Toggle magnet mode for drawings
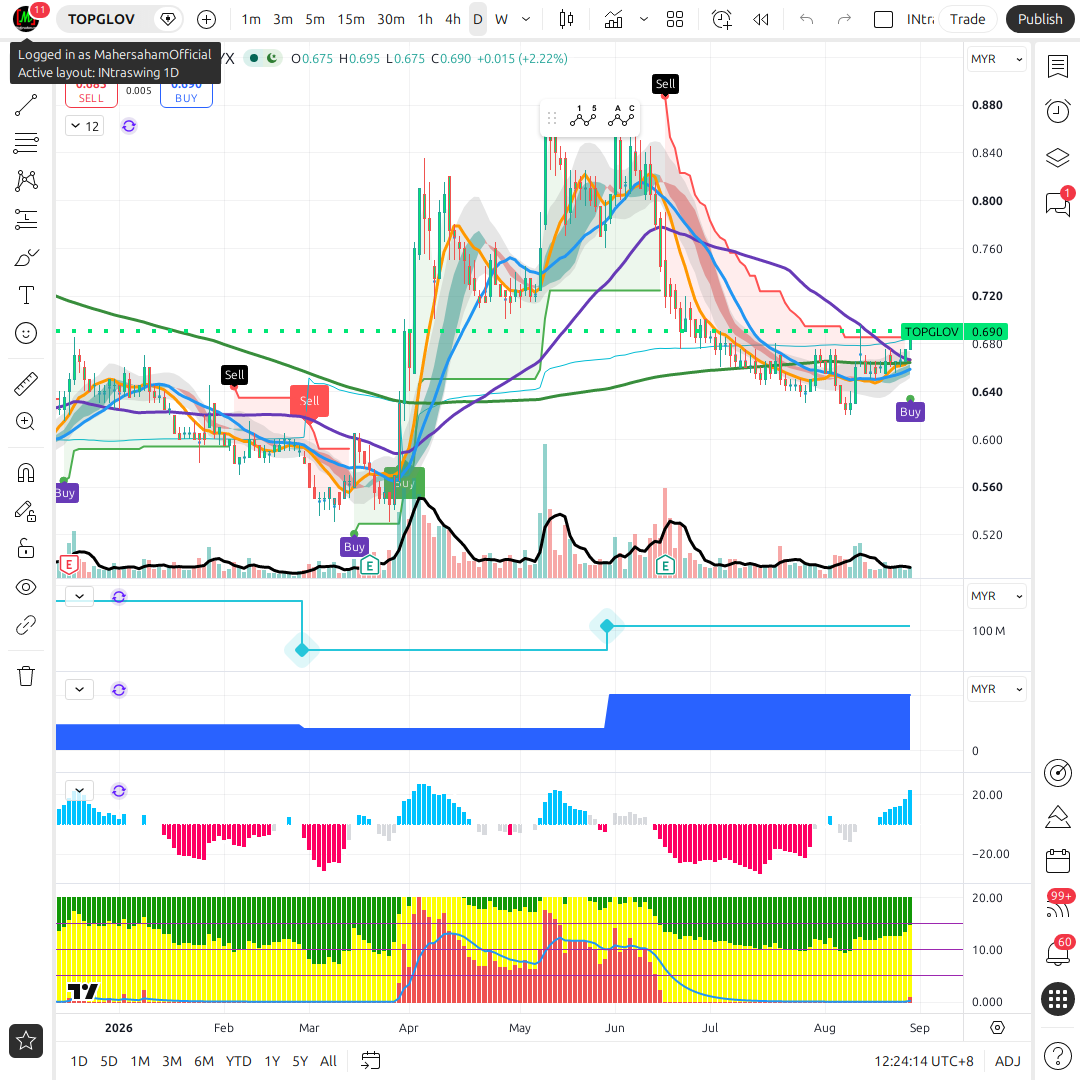This screenshot has height=1080, width=1080. coord(26,473)
